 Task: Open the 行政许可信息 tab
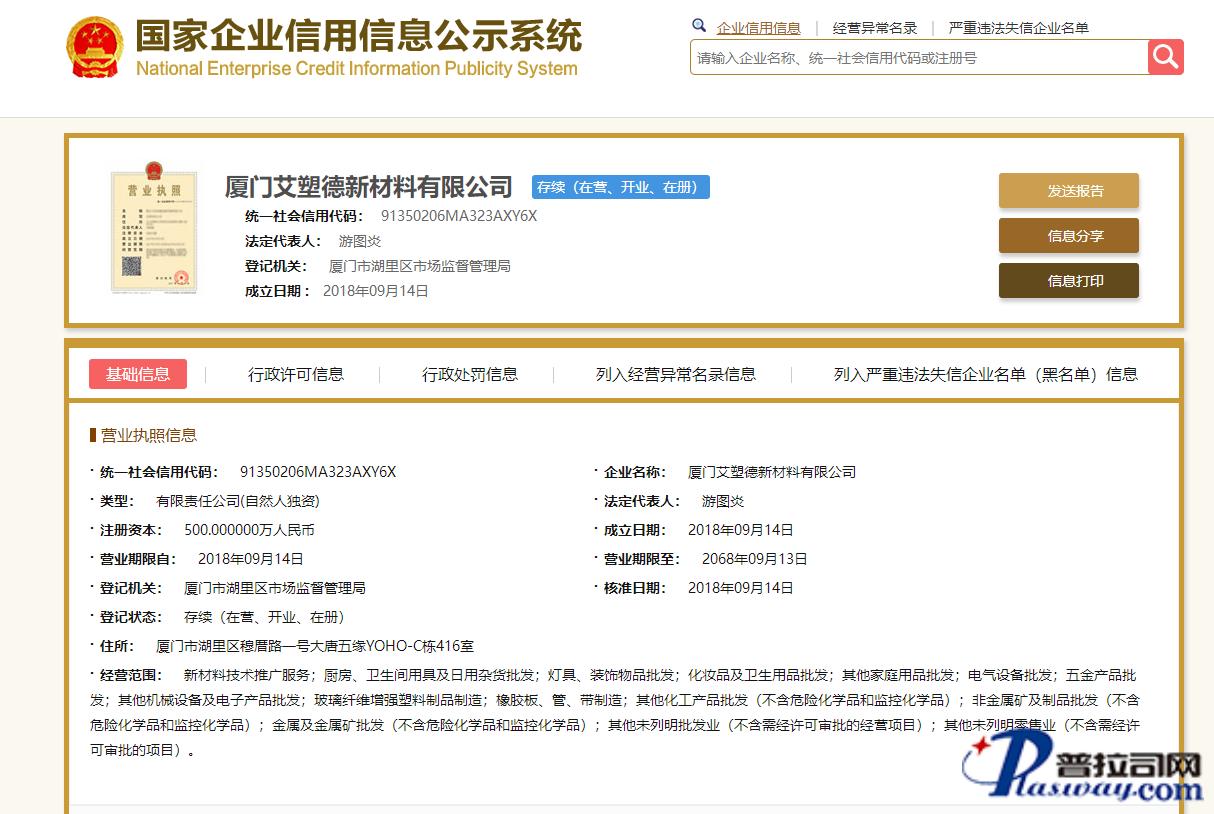pos(296,374)
